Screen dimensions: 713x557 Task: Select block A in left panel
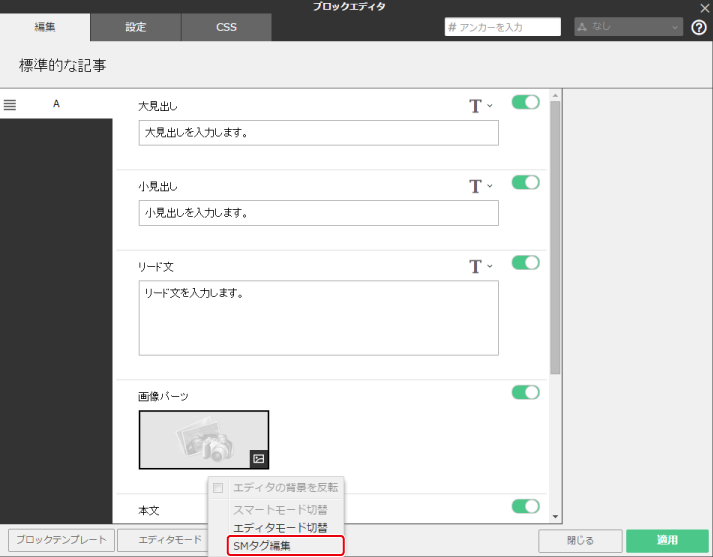(x=56, y=104)
